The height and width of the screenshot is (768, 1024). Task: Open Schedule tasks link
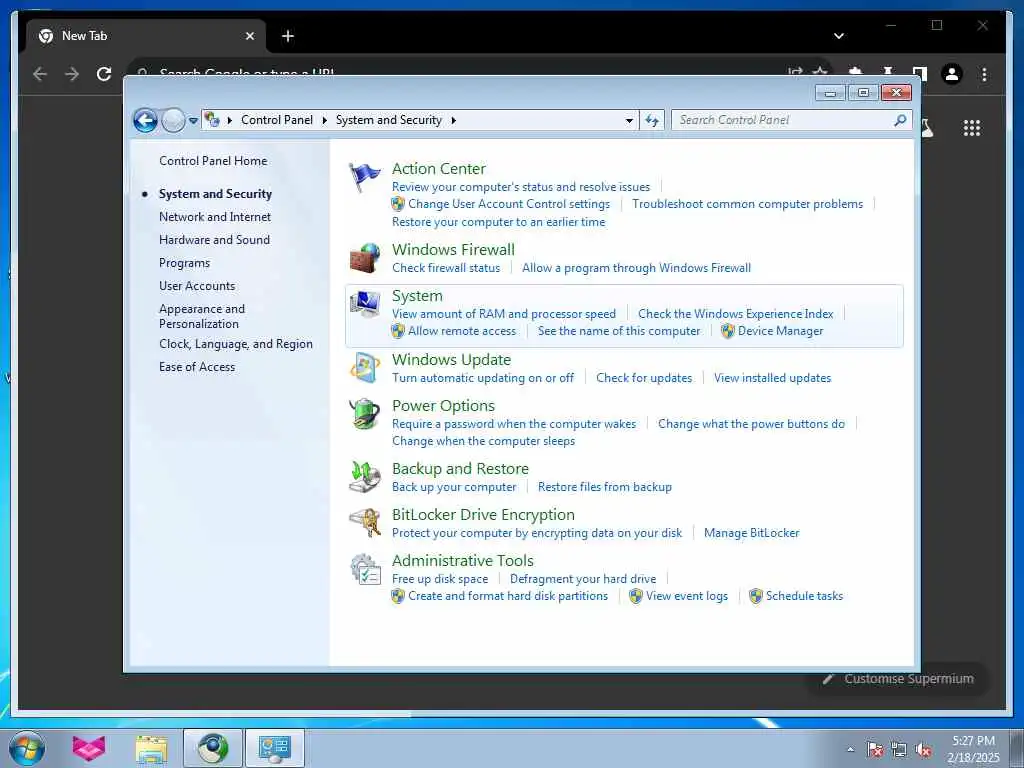pos(805,596)
